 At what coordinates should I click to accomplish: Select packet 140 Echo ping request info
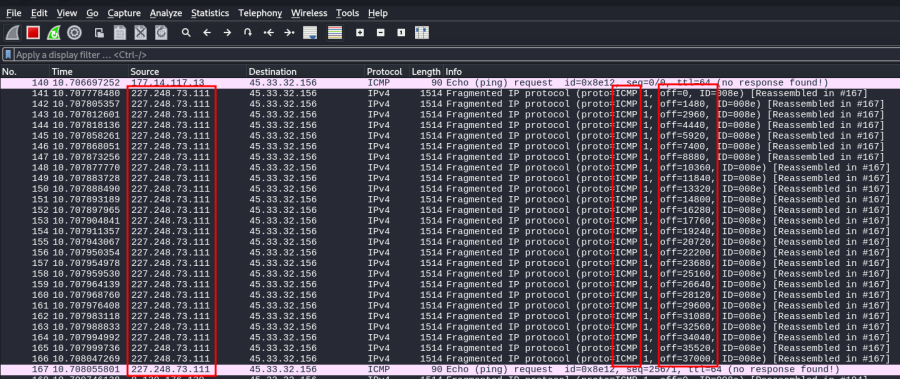click(x=637, y=83)
